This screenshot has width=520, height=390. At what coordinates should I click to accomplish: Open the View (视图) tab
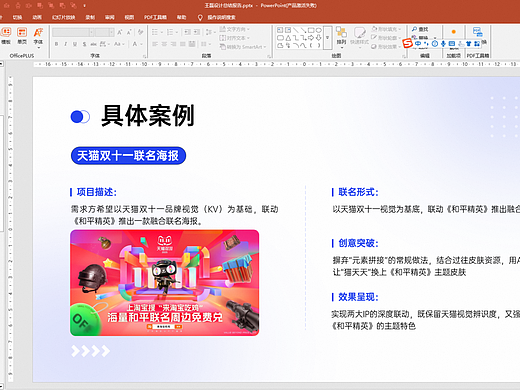coord(129,17)
